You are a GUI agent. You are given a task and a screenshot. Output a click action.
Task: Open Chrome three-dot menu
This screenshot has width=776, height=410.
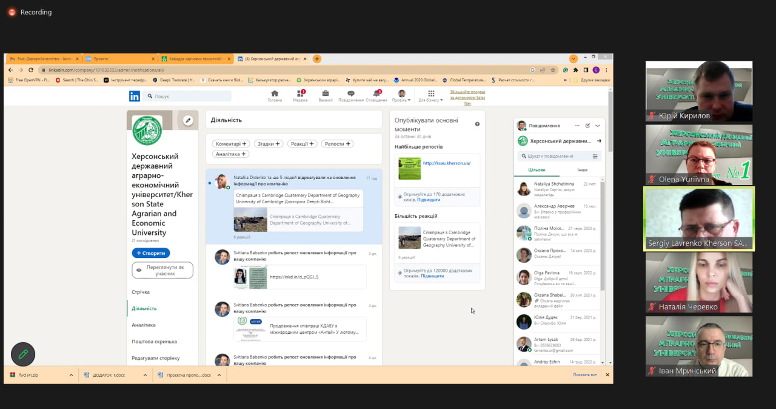pos(606,70)
